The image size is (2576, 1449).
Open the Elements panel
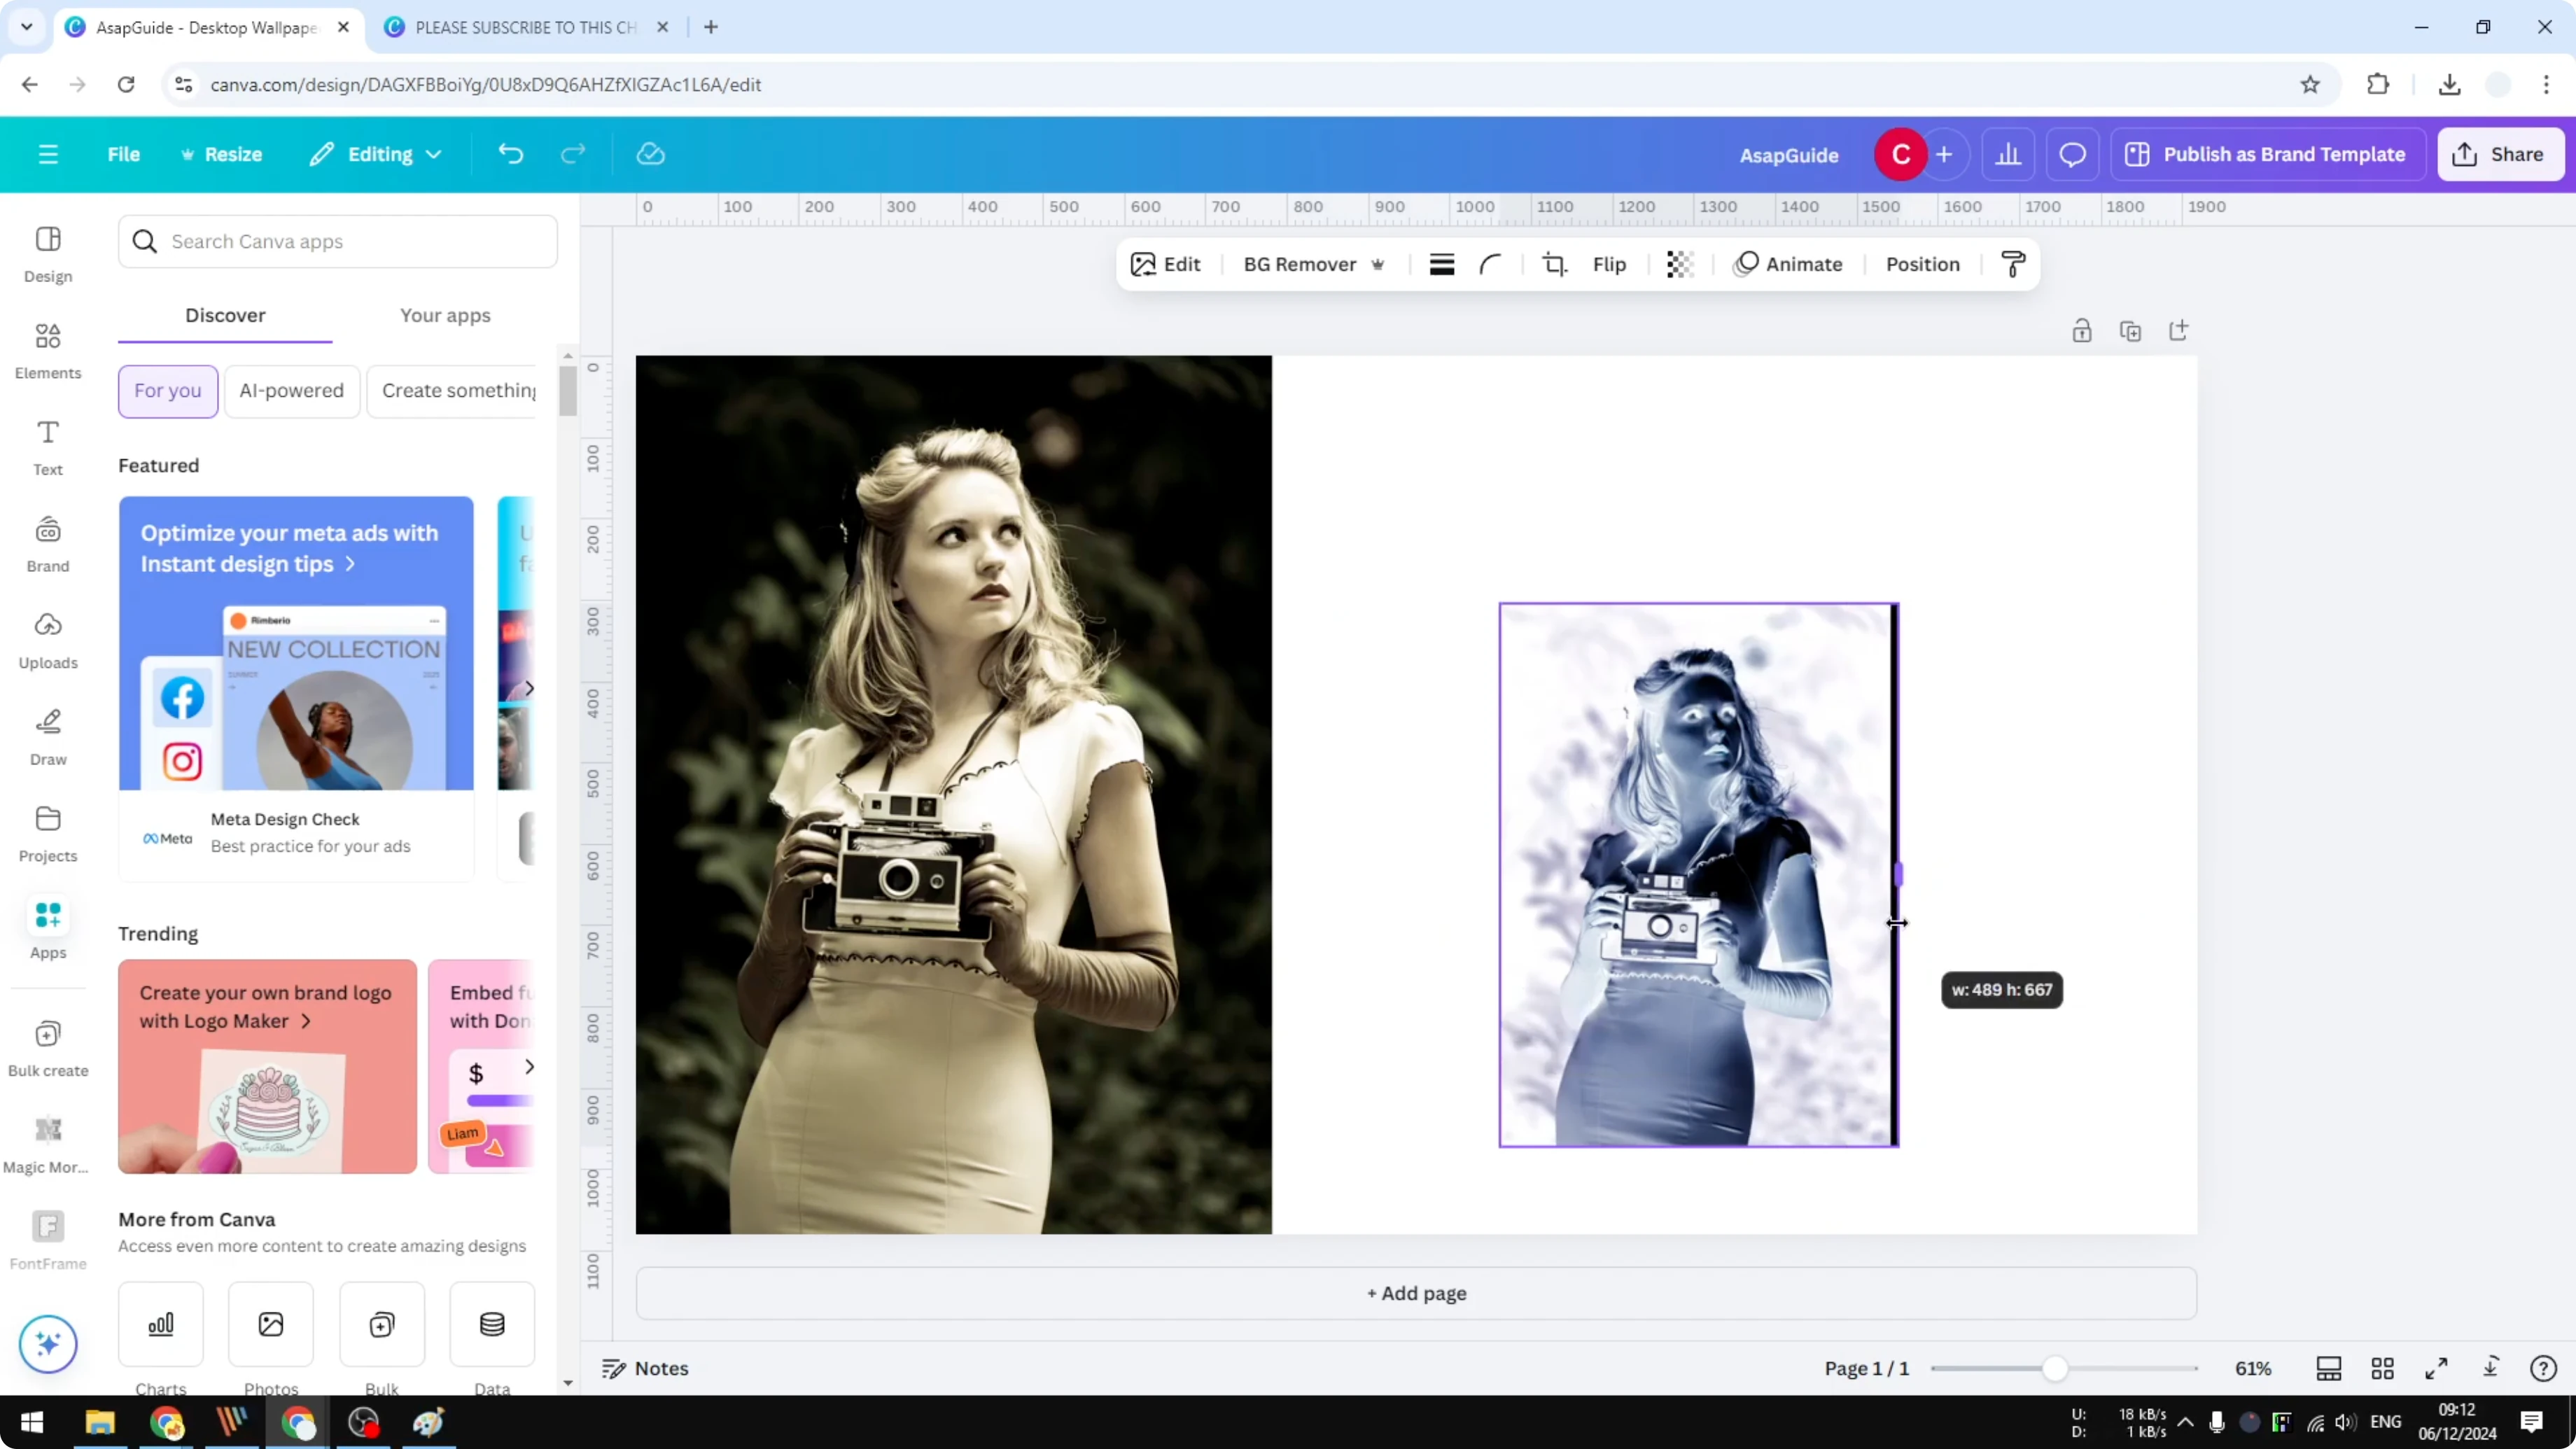tap(47, 350)
